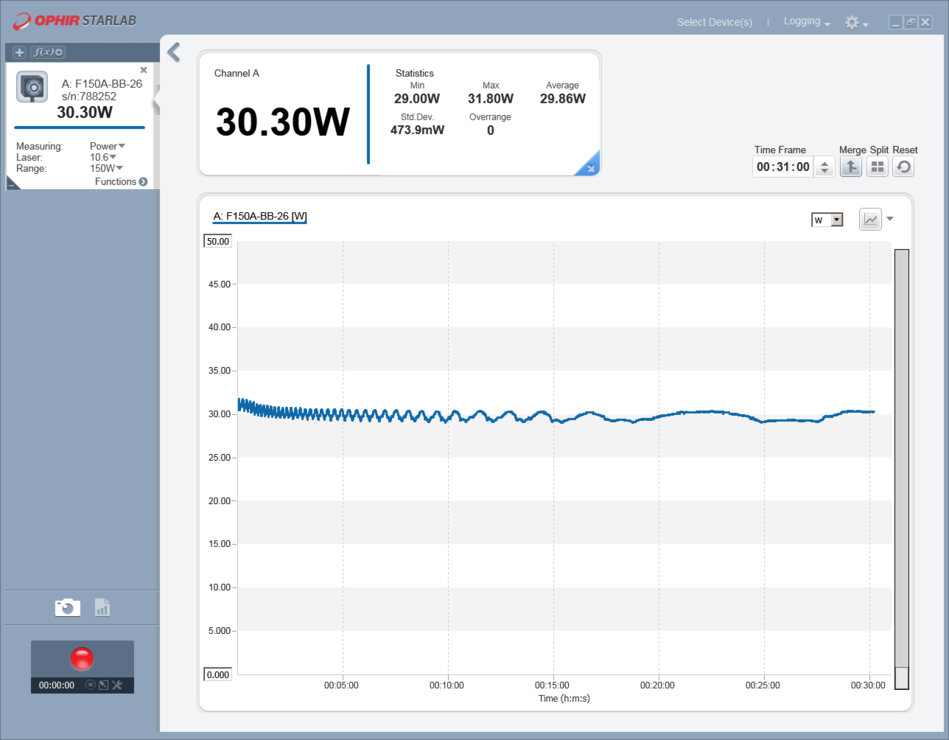Collapse the left panel with the arrow
The image size is (949, 740).
click(174, 52)
